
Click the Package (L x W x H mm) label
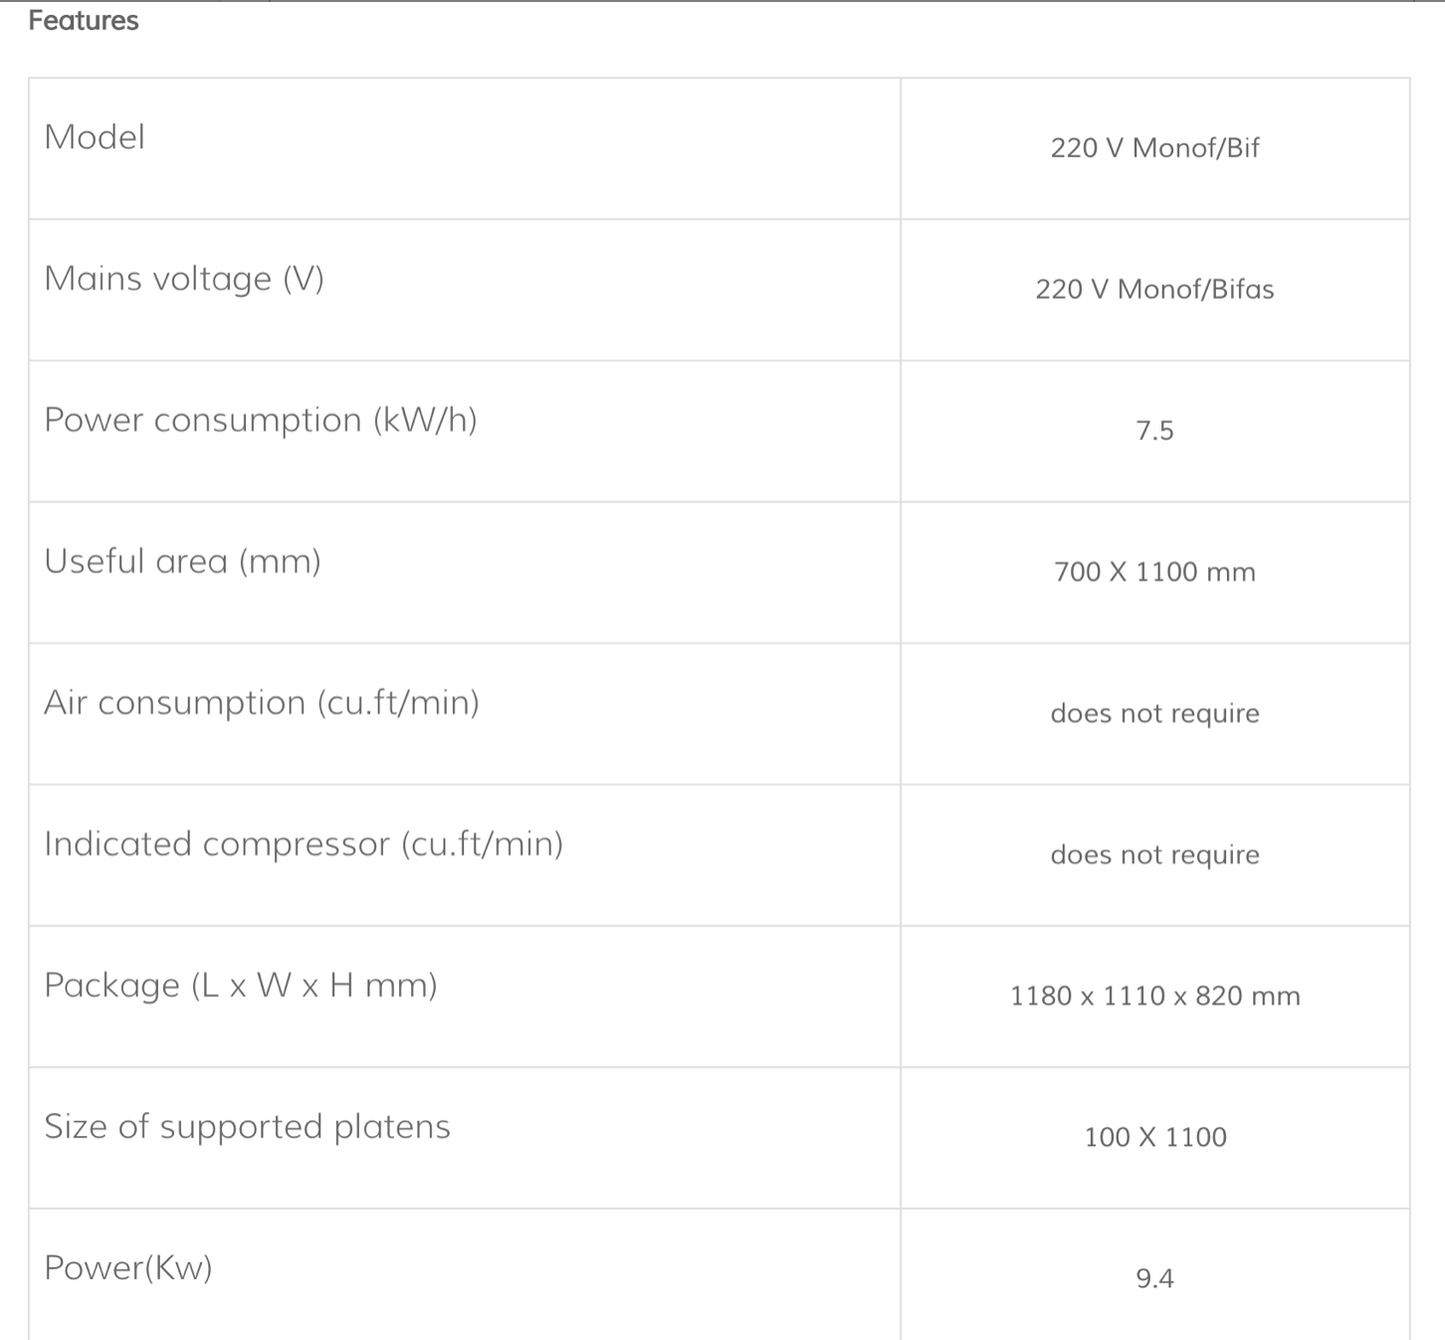pos(240,985)
